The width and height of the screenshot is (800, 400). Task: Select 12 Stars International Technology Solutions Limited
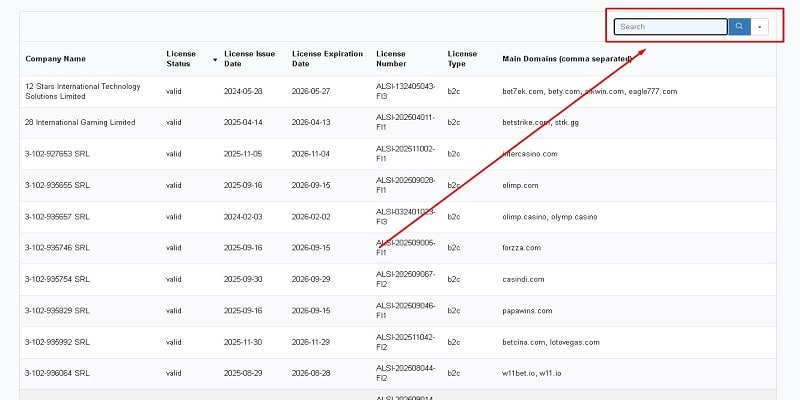pyautogui.click(x=83, y=91)
